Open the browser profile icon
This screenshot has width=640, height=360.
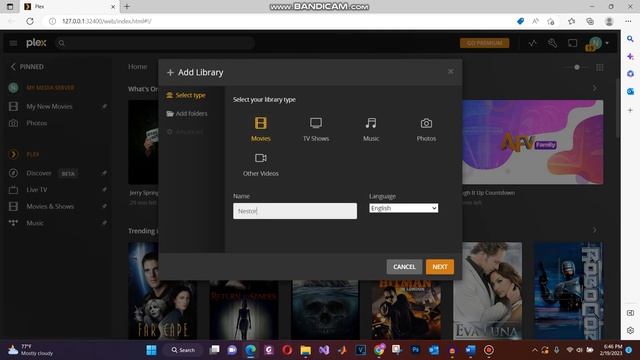tap(609, 21)
